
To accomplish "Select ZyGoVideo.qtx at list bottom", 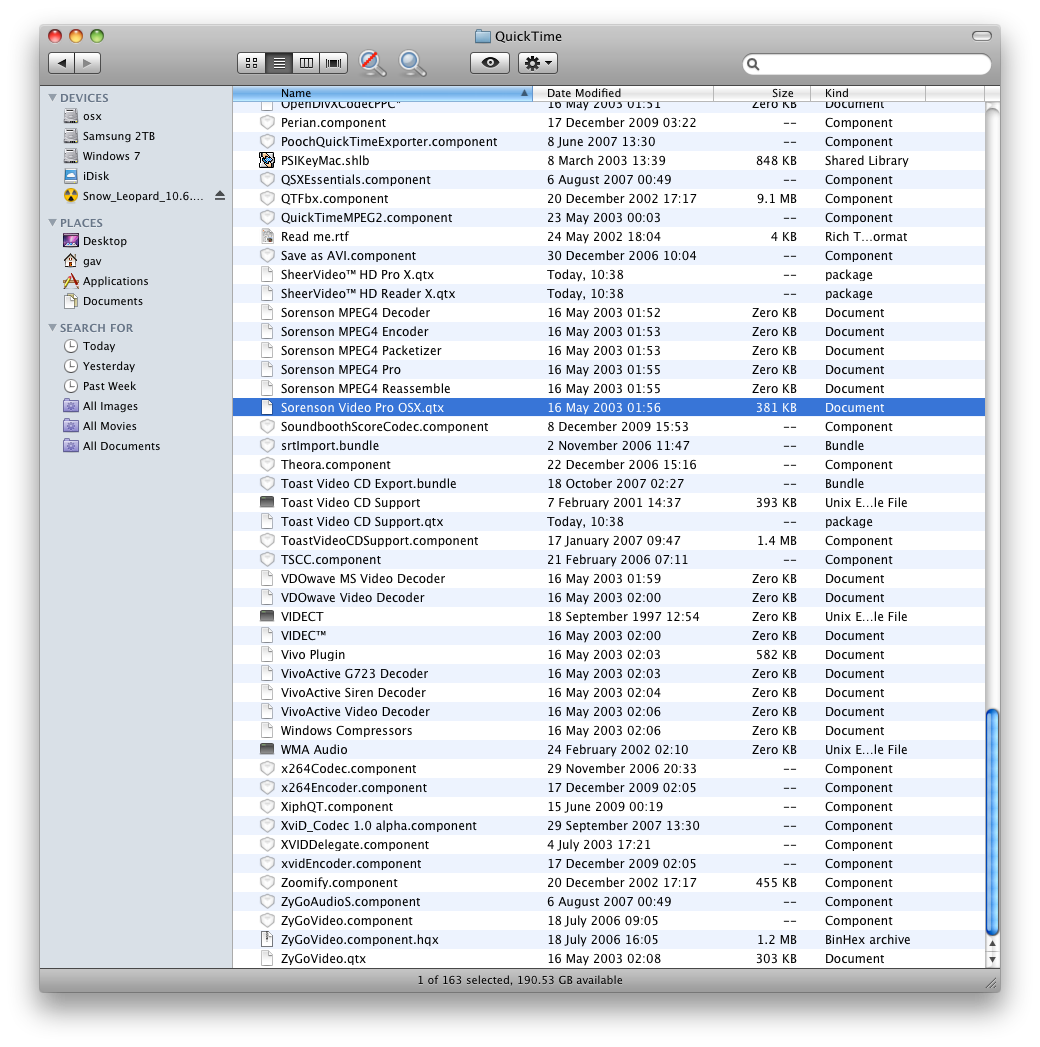I will click(609, 958).
